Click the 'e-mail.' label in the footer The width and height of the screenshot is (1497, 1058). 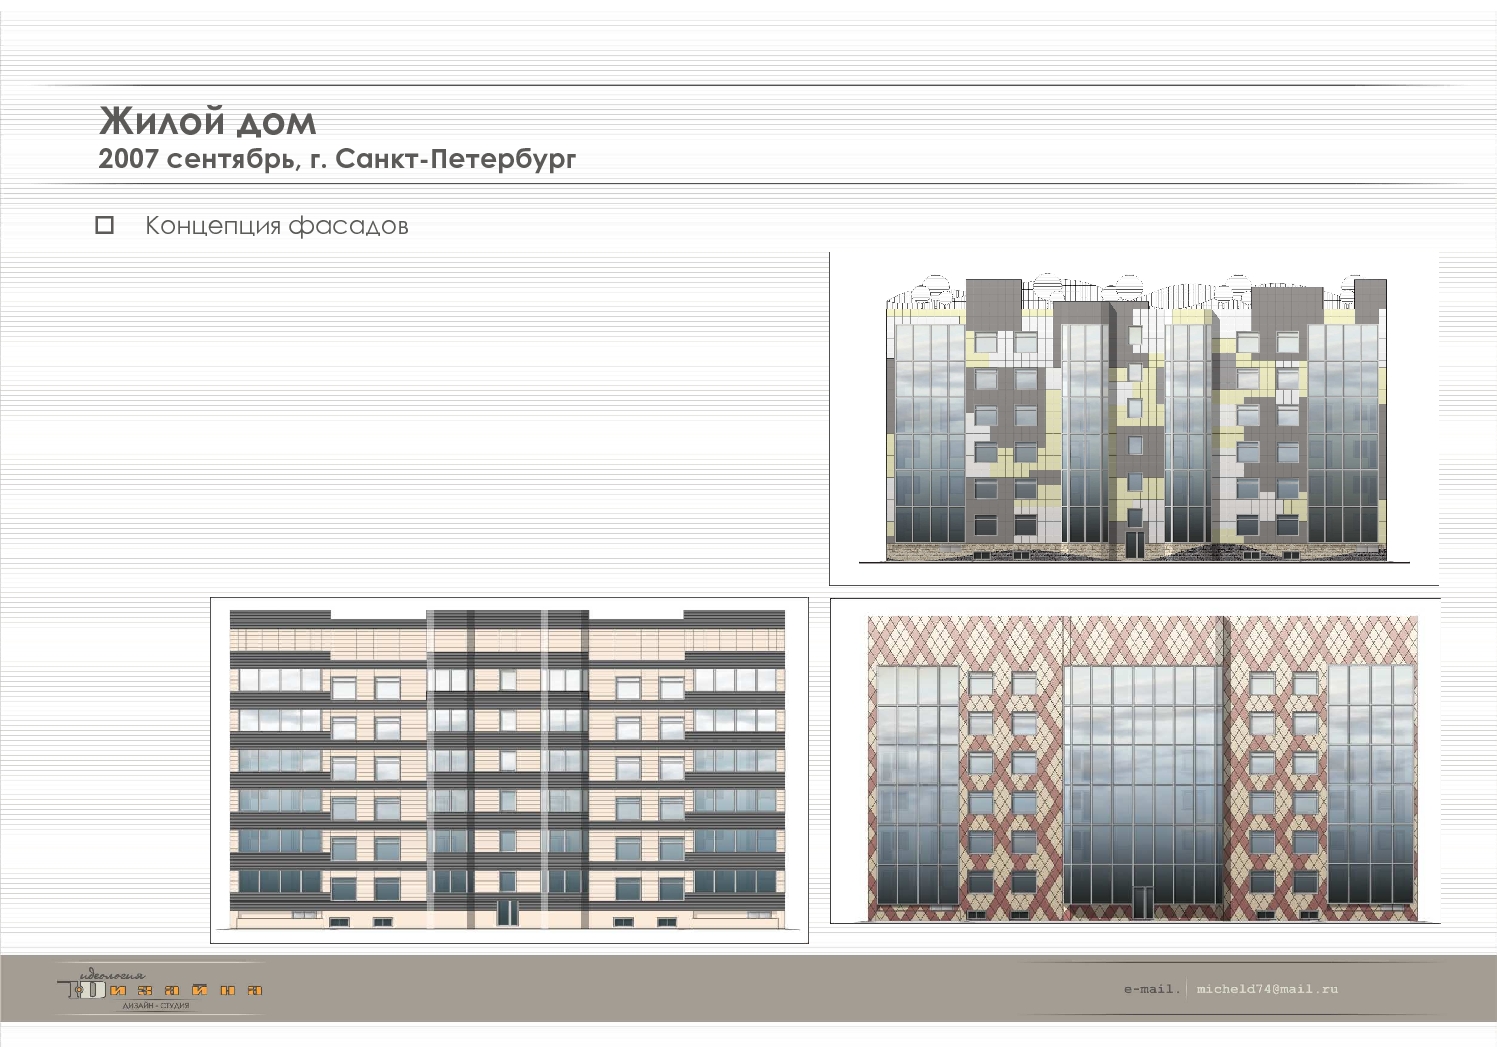point(1152,989)
